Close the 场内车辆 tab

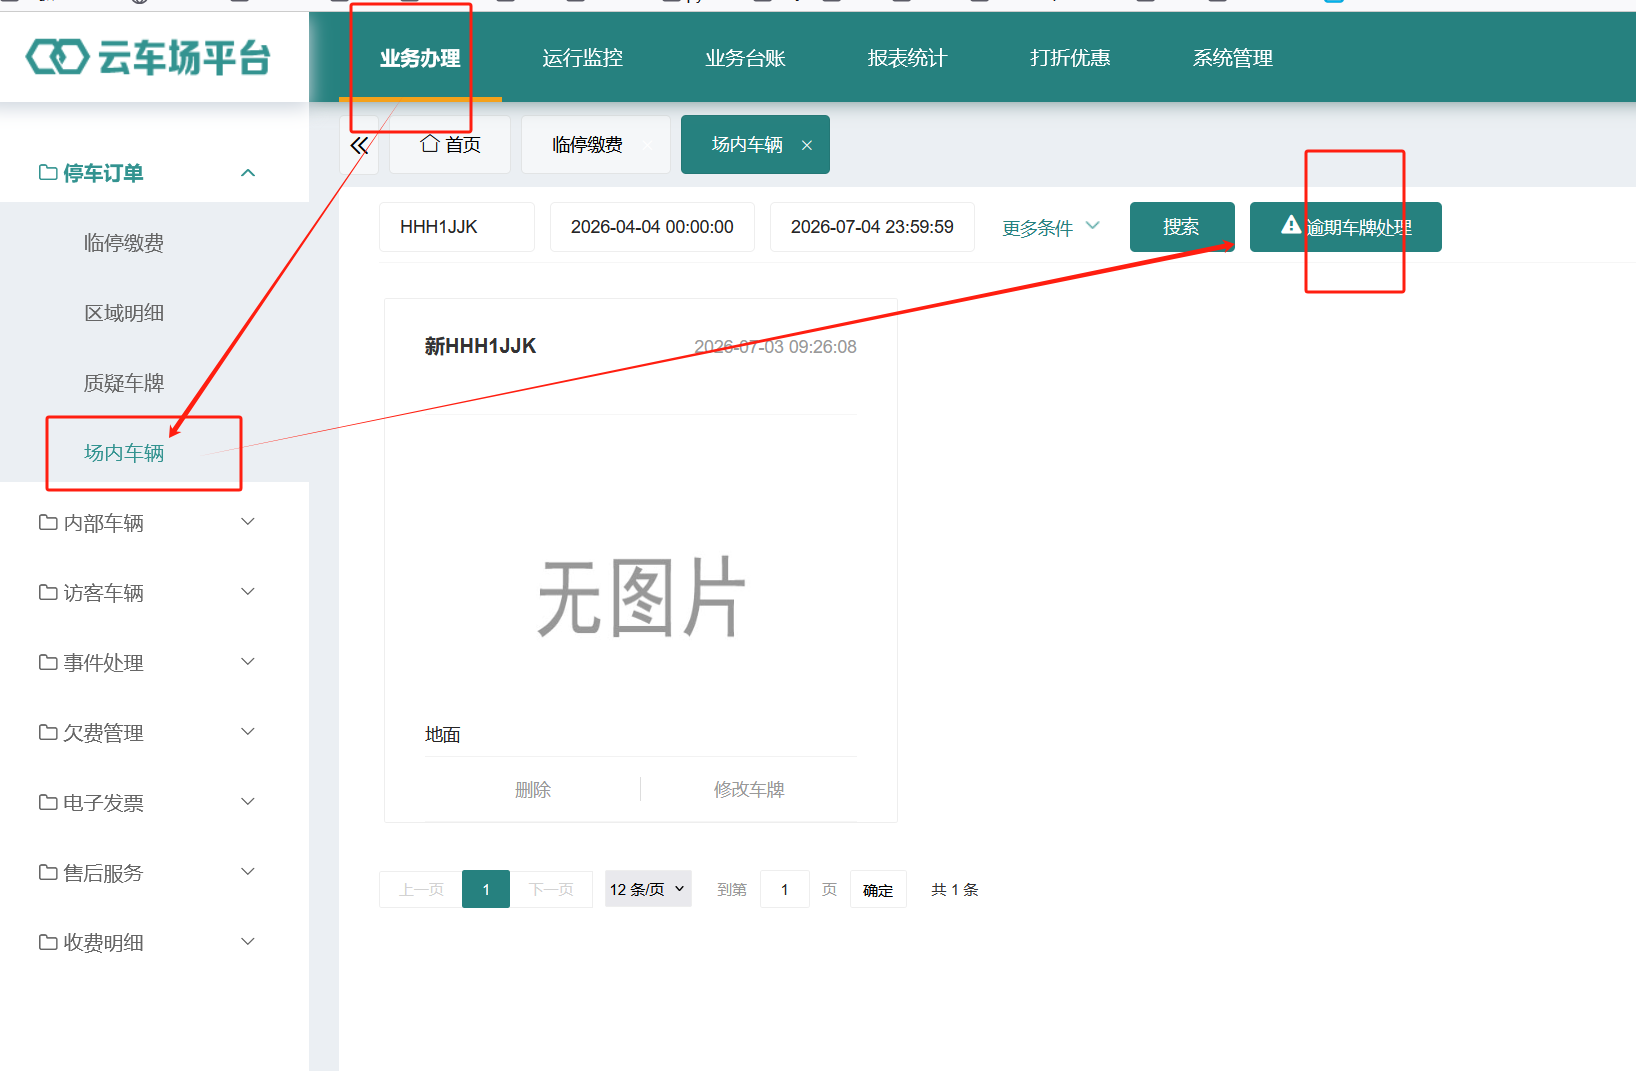(807, 145)
